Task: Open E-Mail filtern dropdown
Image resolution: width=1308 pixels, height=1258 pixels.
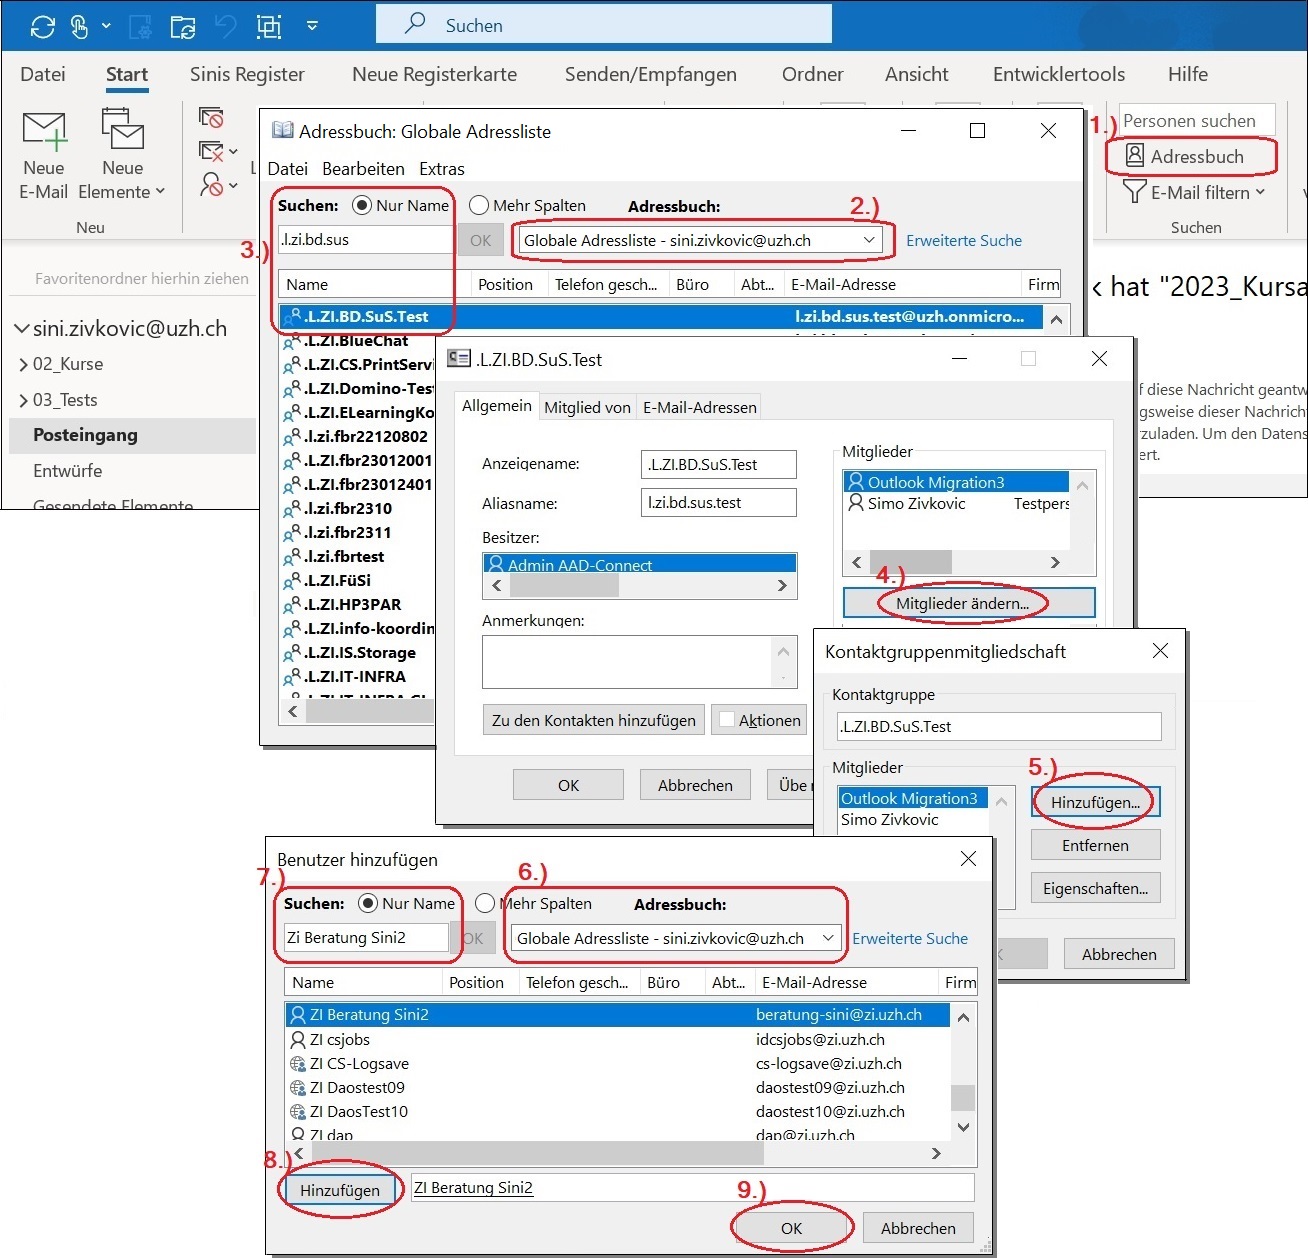Action: tap(1195, 192)
